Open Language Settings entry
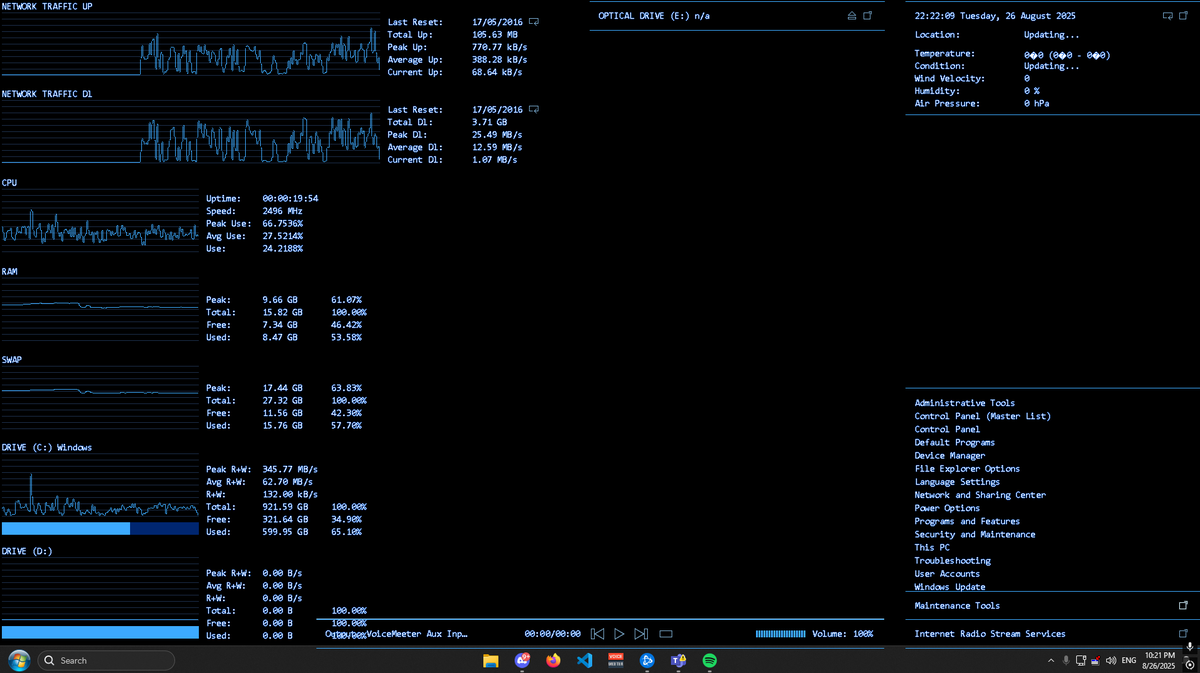Image resolution: width=1200 pixels, height=673 pixels. 957,482
